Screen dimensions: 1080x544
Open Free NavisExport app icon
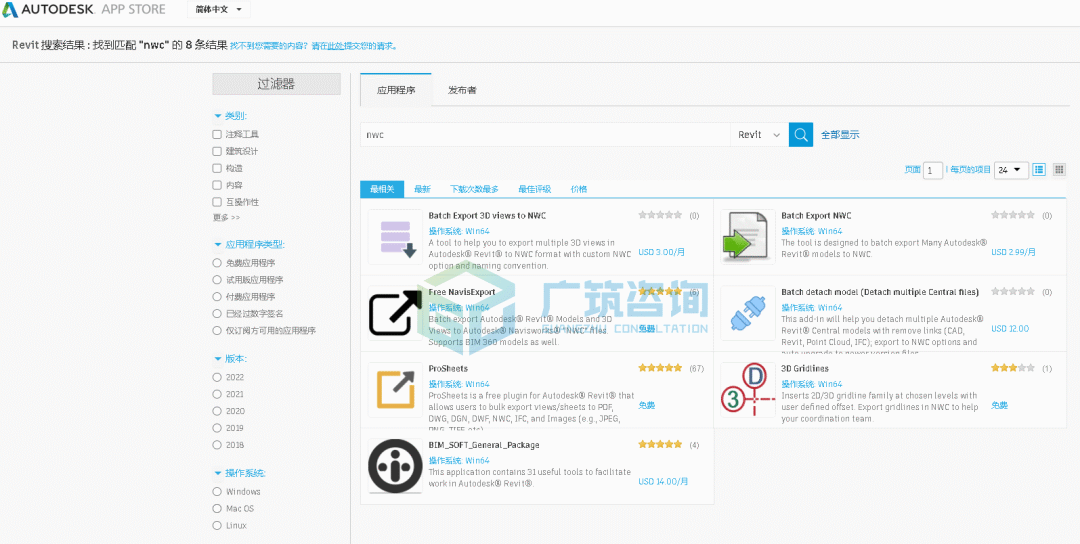(x=395, y=313)
